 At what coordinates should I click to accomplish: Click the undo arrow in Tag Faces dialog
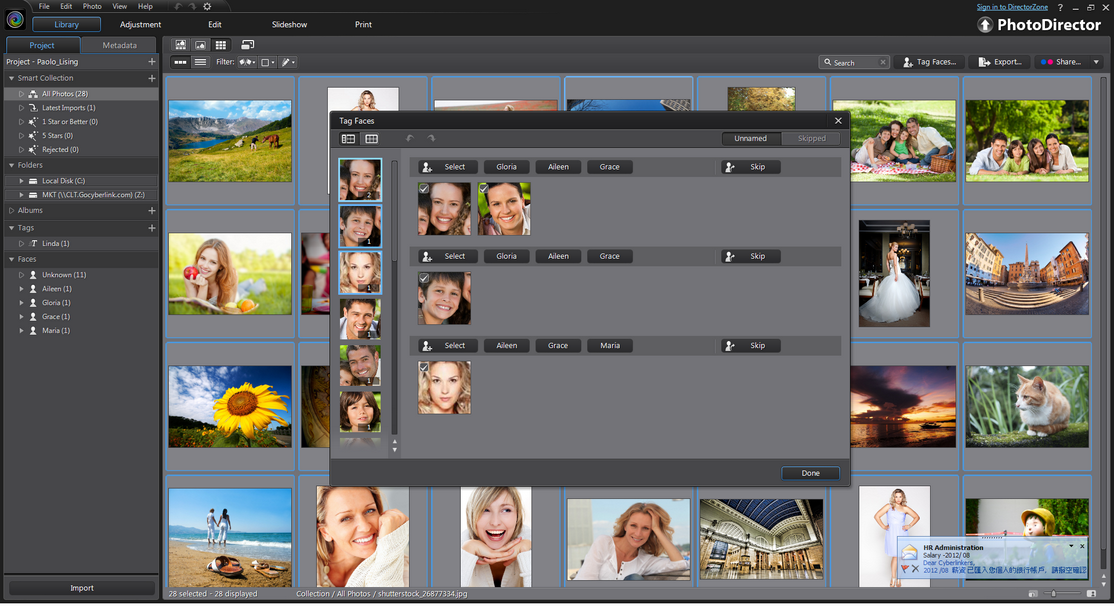point(409,139)
